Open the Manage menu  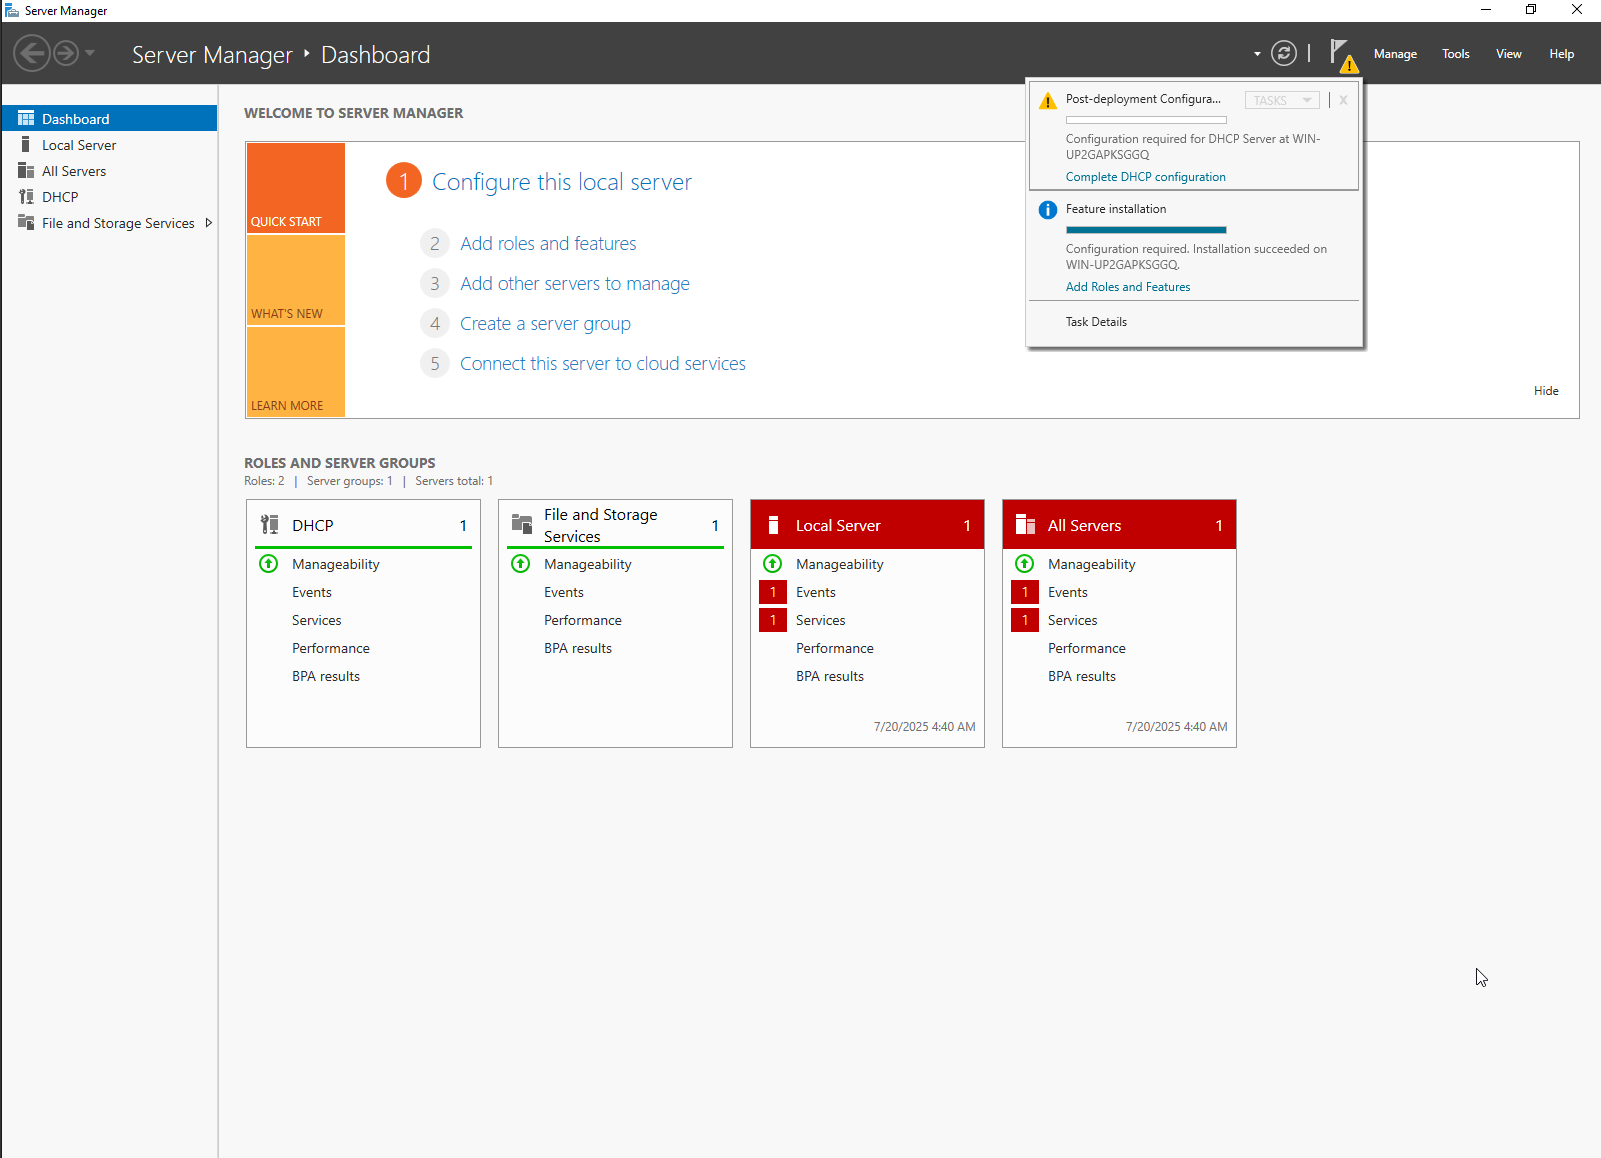pos(1394,54)
